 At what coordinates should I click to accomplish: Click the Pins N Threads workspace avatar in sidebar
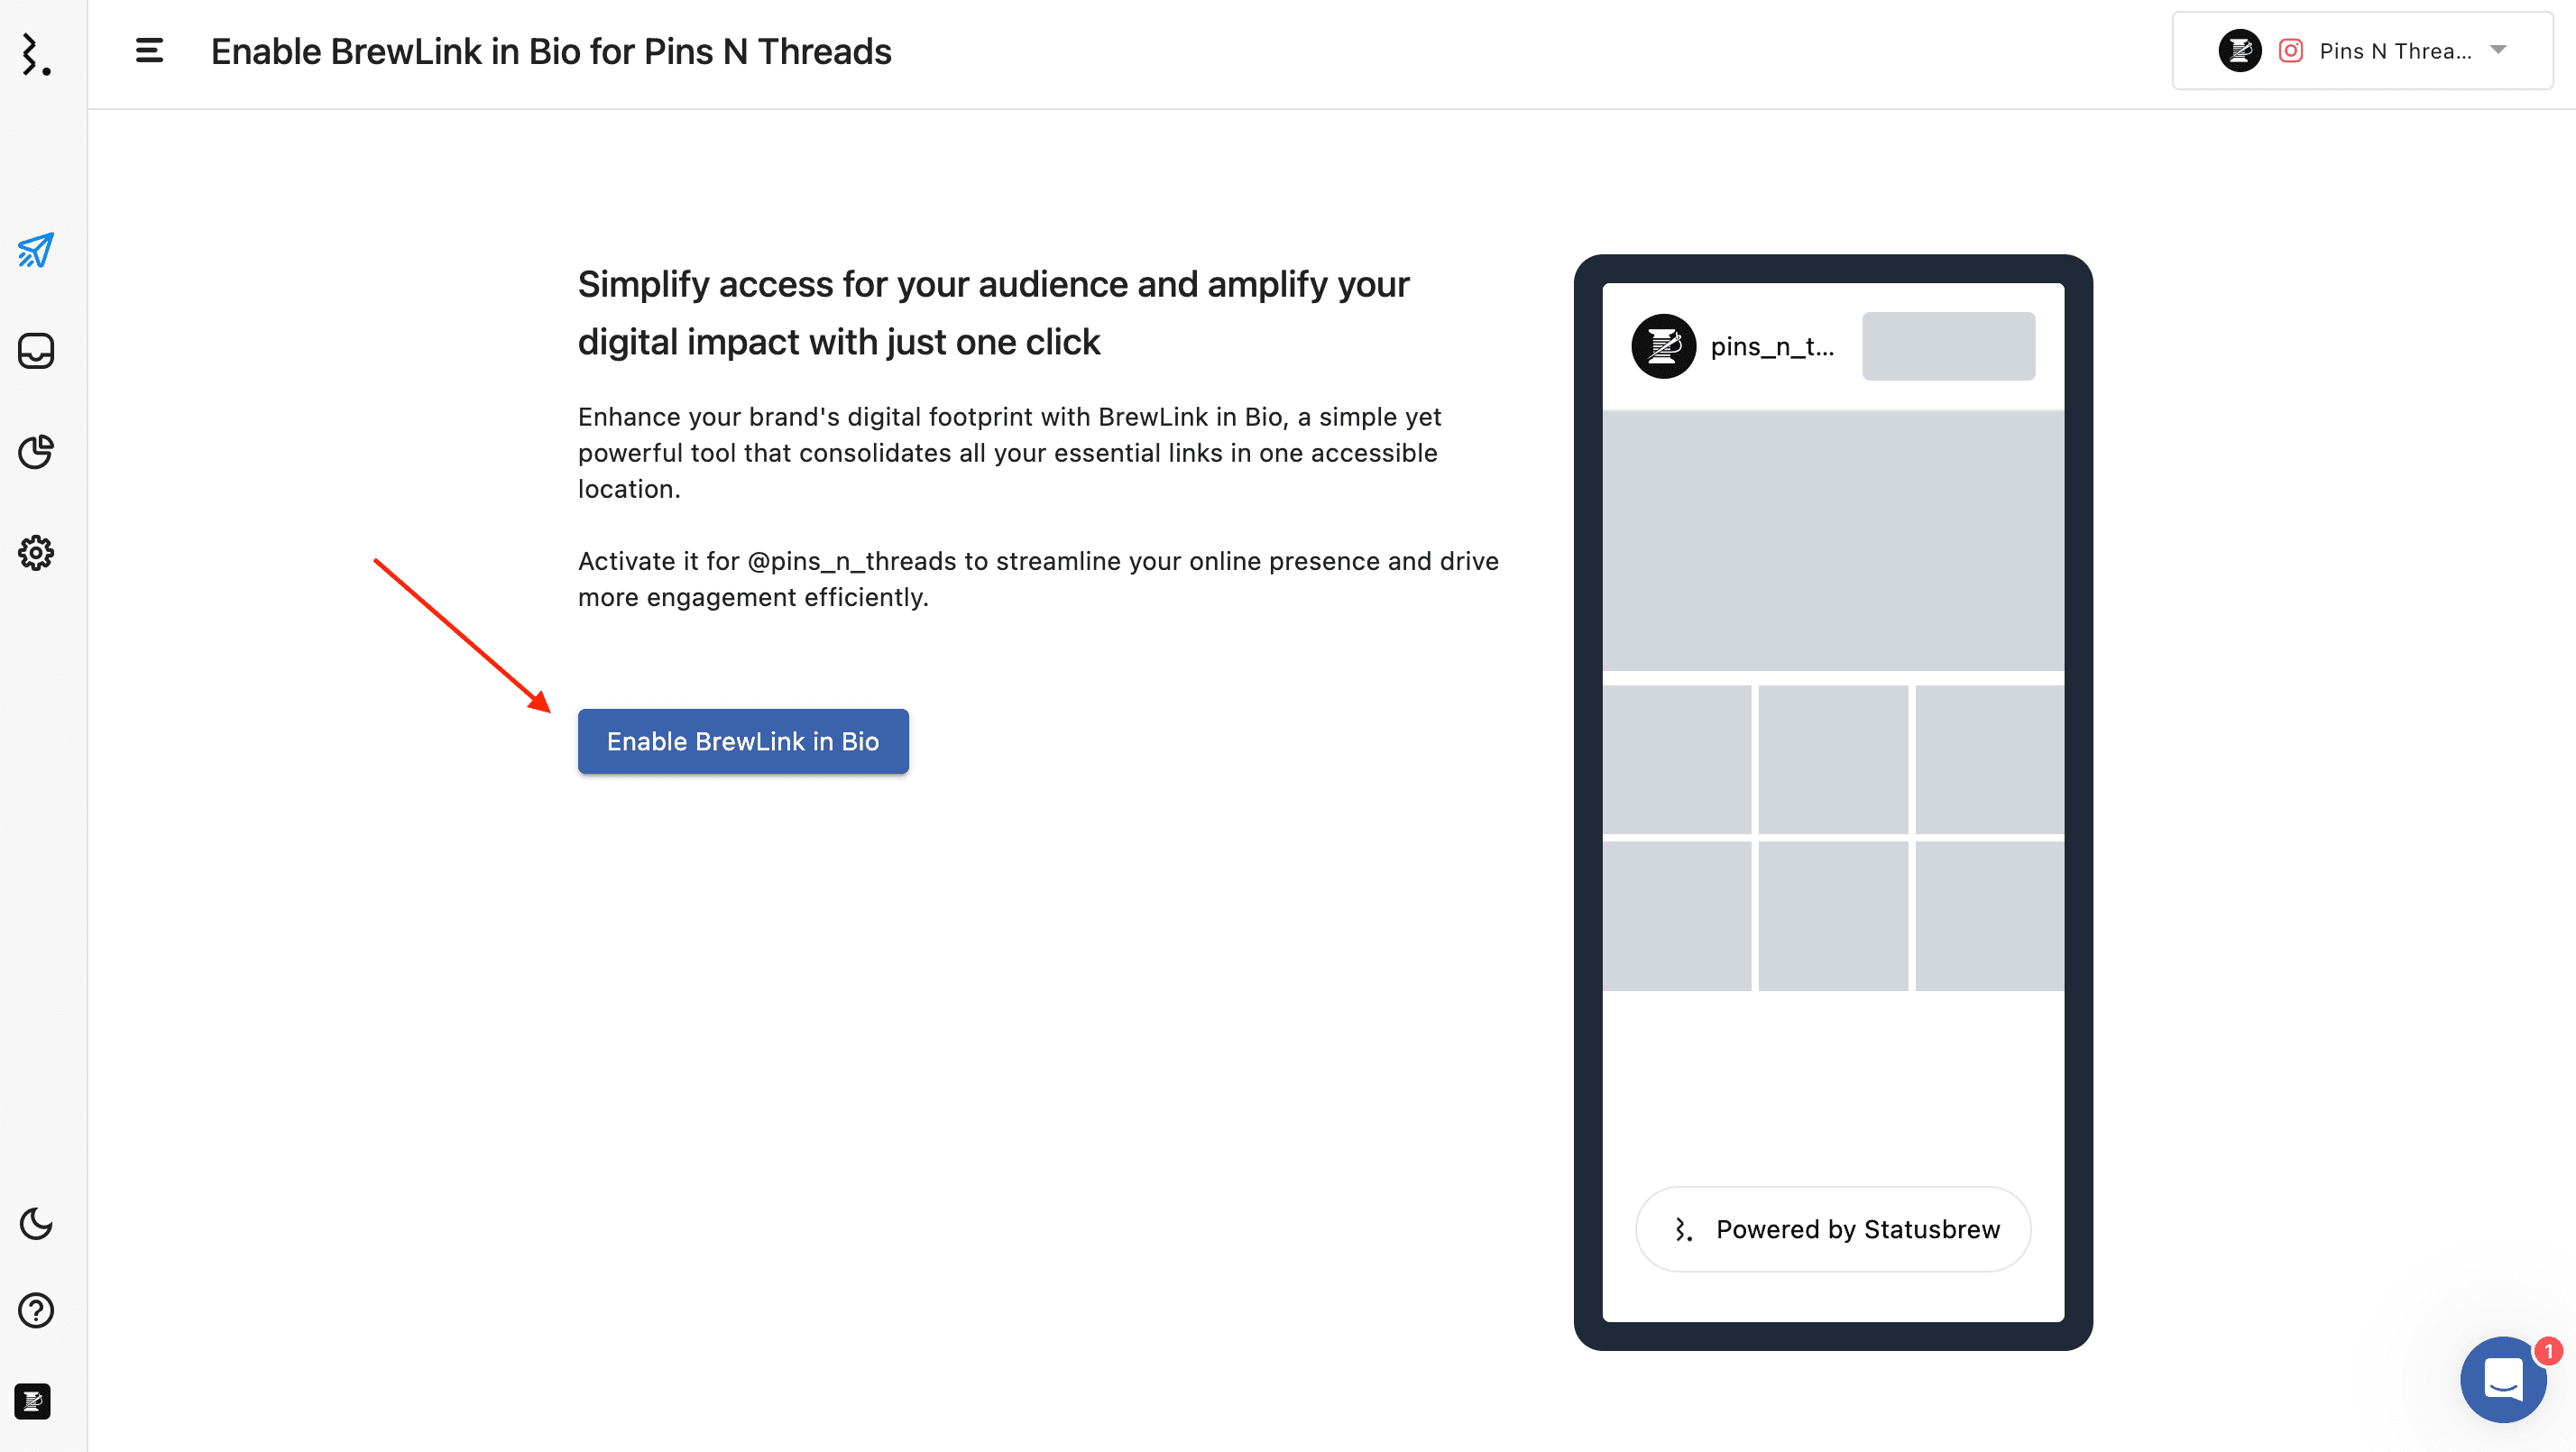coord(33,1401)
